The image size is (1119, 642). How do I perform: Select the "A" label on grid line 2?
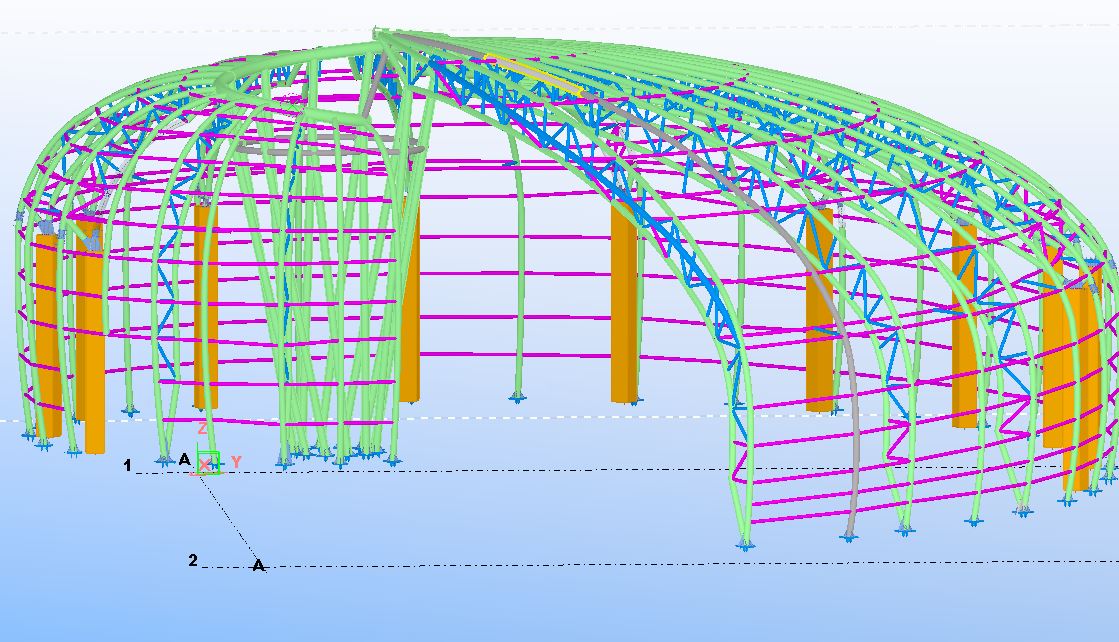[x=258, y=566]
